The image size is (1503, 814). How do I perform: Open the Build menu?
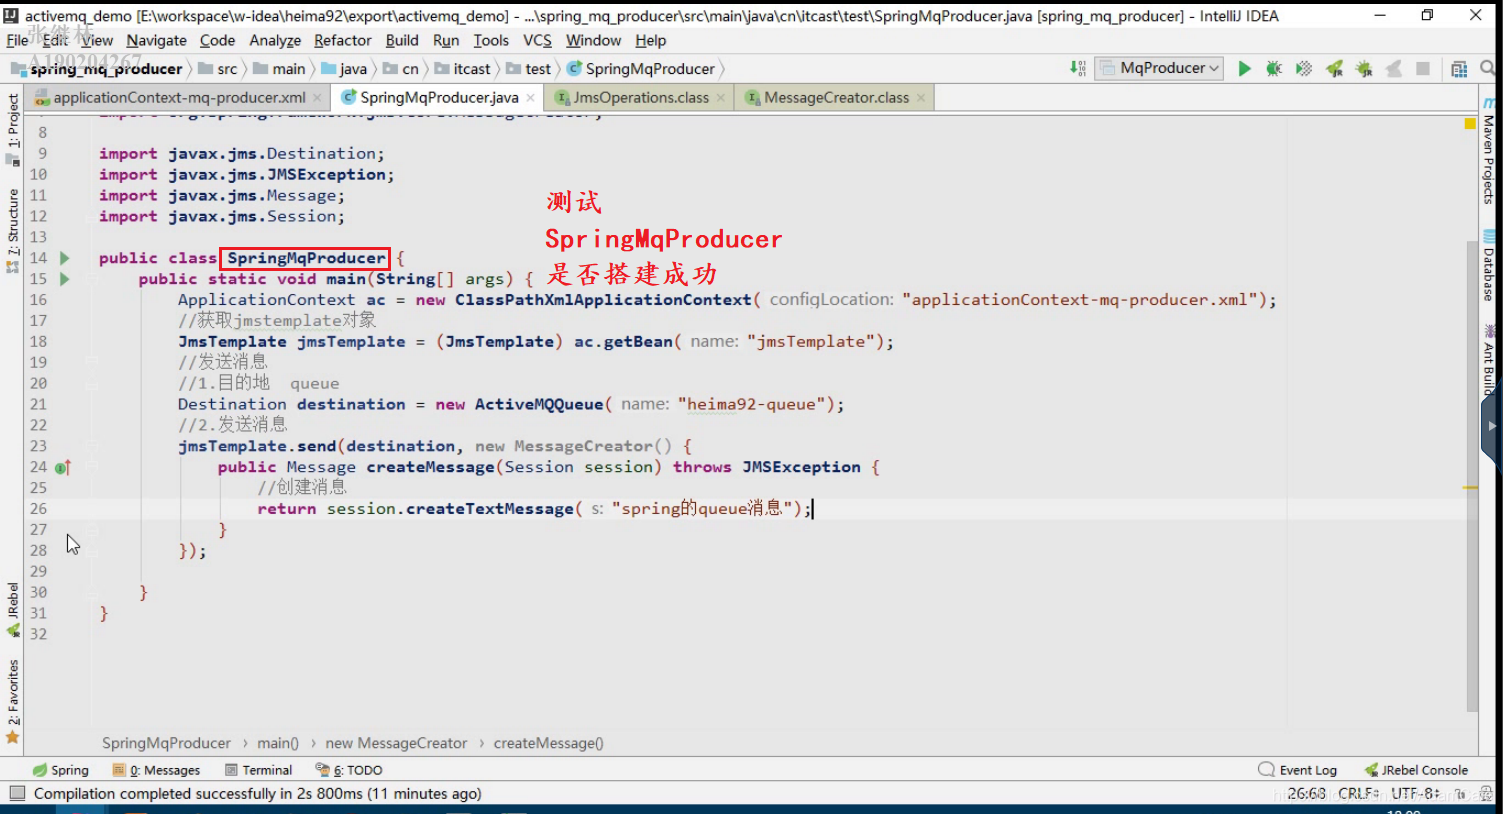coord(402,40)
